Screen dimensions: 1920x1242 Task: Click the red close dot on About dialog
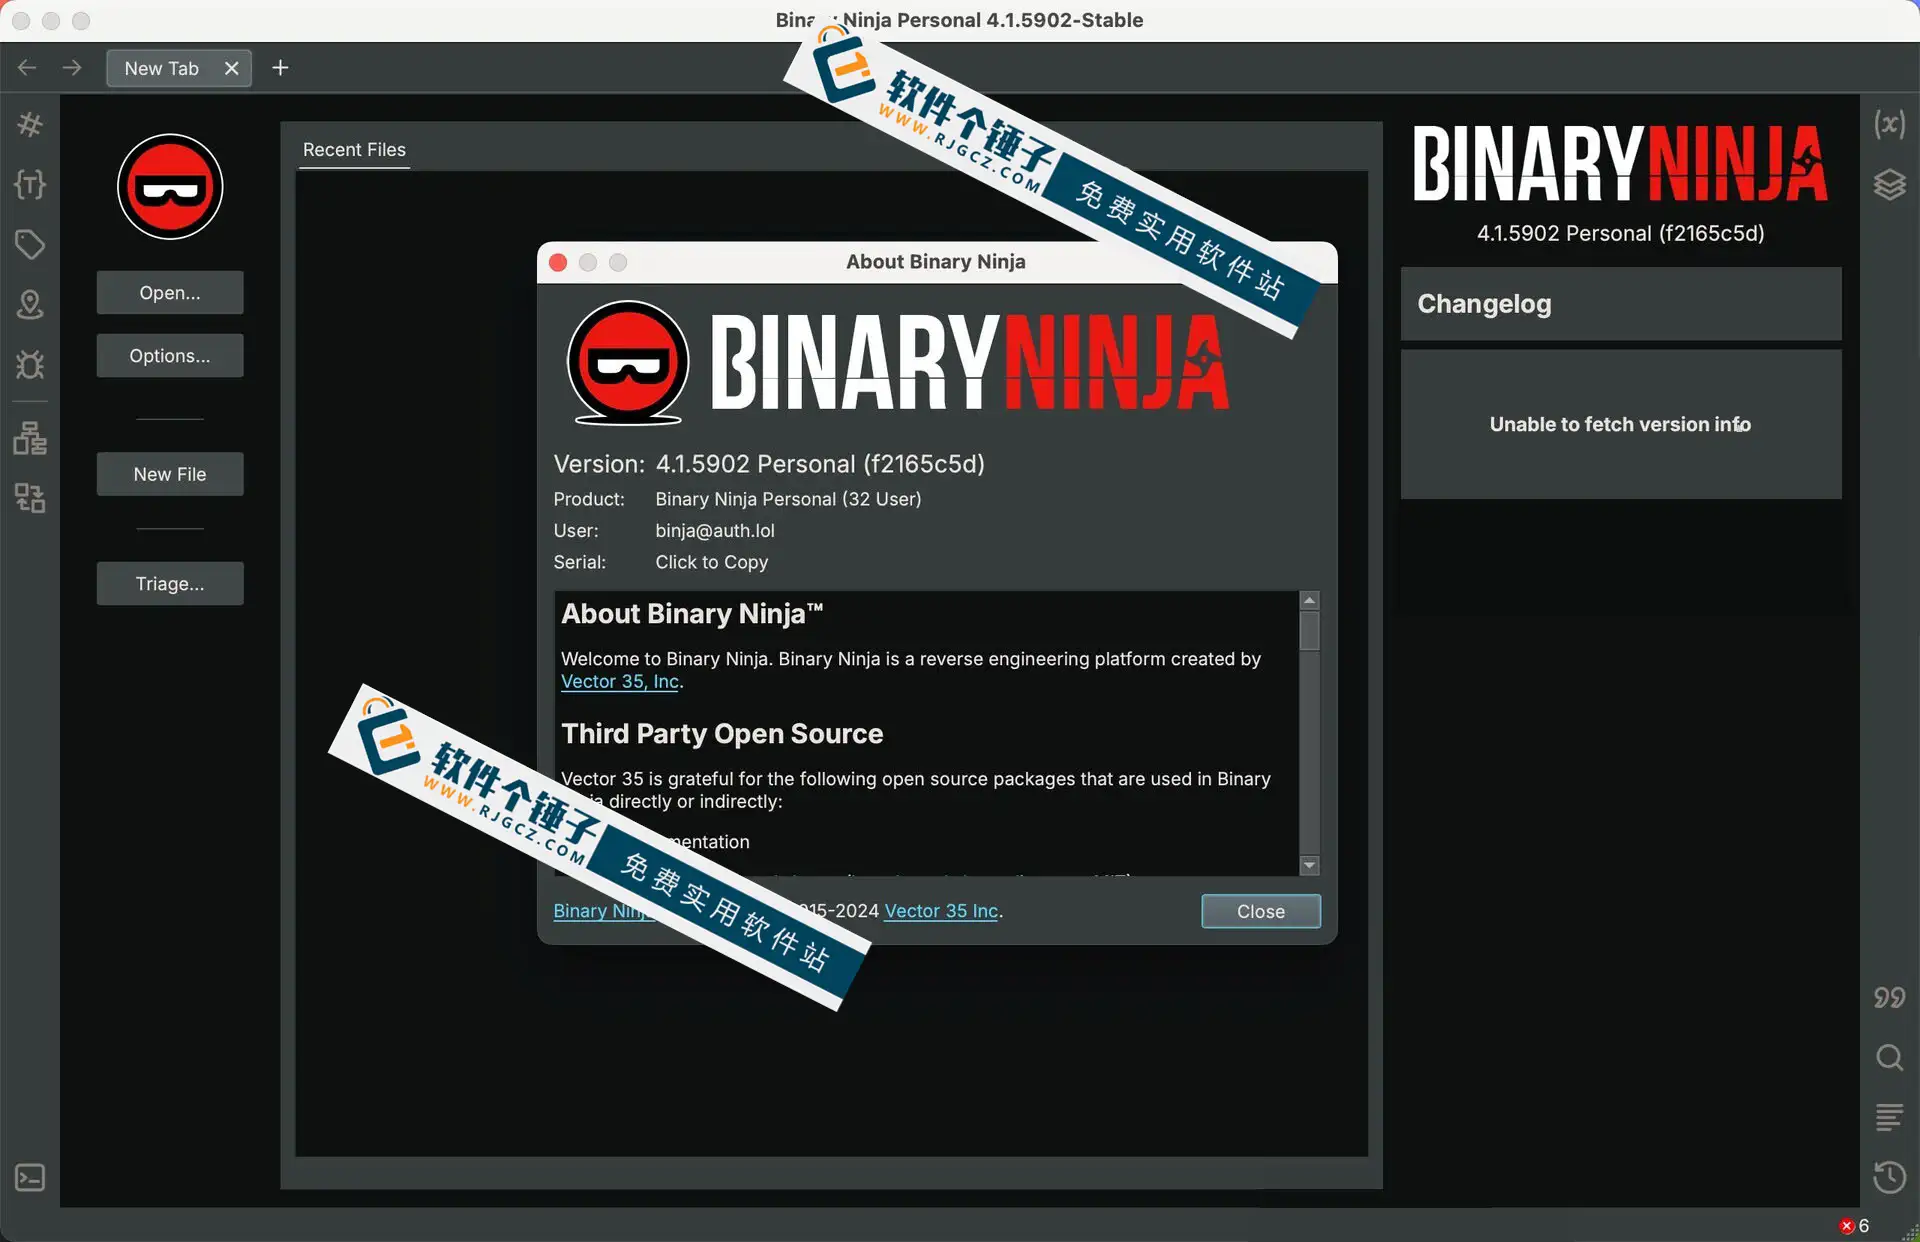[x=558, y=262]
